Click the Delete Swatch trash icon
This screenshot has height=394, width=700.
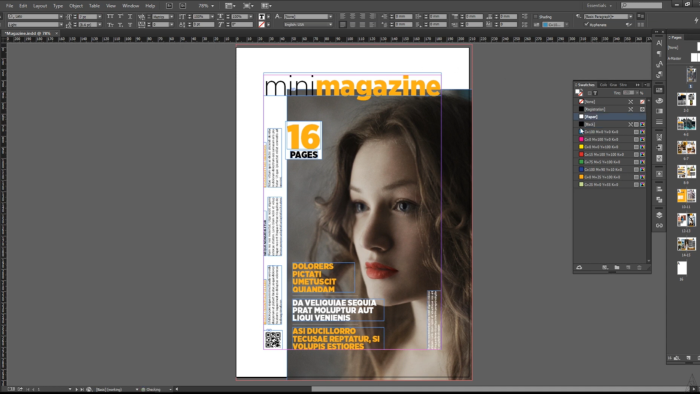(639, 267)
